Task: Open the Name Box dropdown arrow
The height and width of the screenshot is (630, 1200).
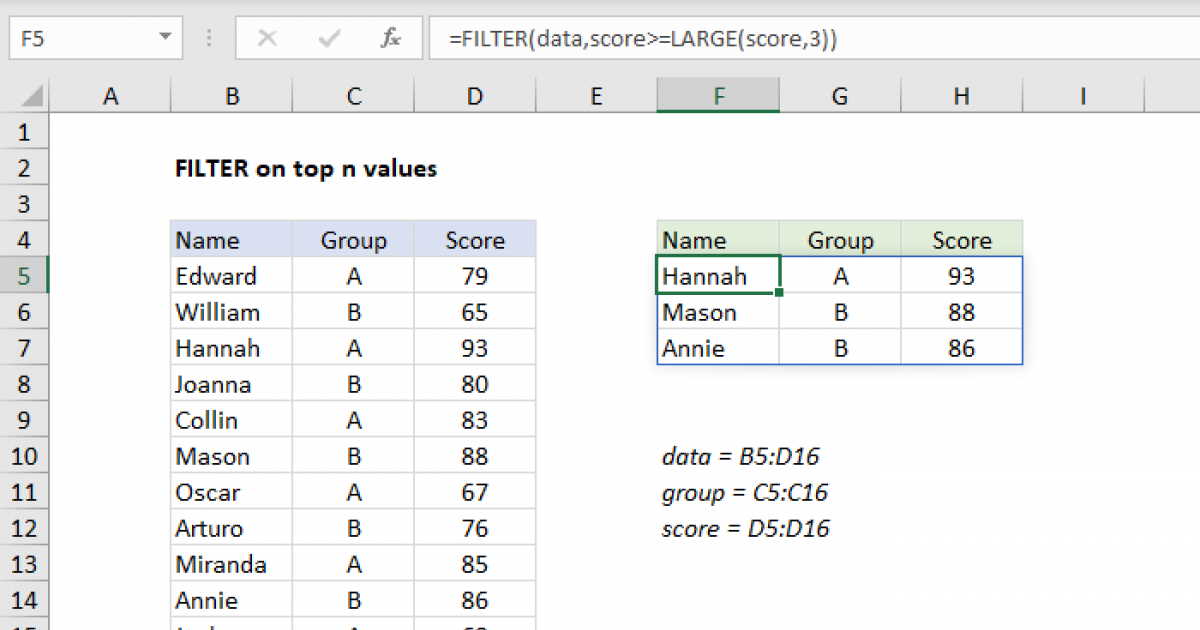Action: tap(165, 38)
